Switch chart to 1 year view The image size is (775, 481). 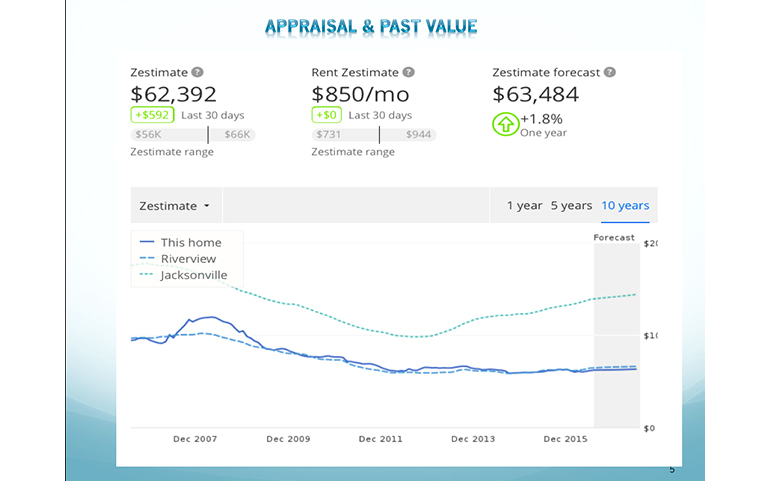[524, 206]
